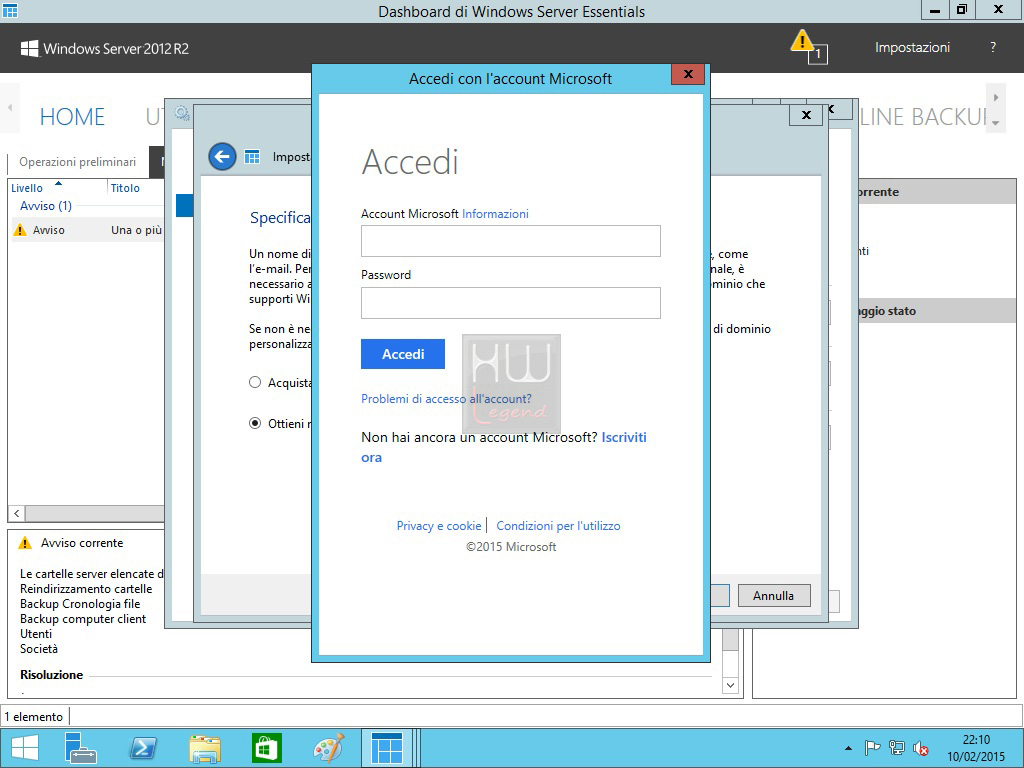1024x768 pixels.
Task: Click the '1 elemento' status text
Action: point(33,716)
